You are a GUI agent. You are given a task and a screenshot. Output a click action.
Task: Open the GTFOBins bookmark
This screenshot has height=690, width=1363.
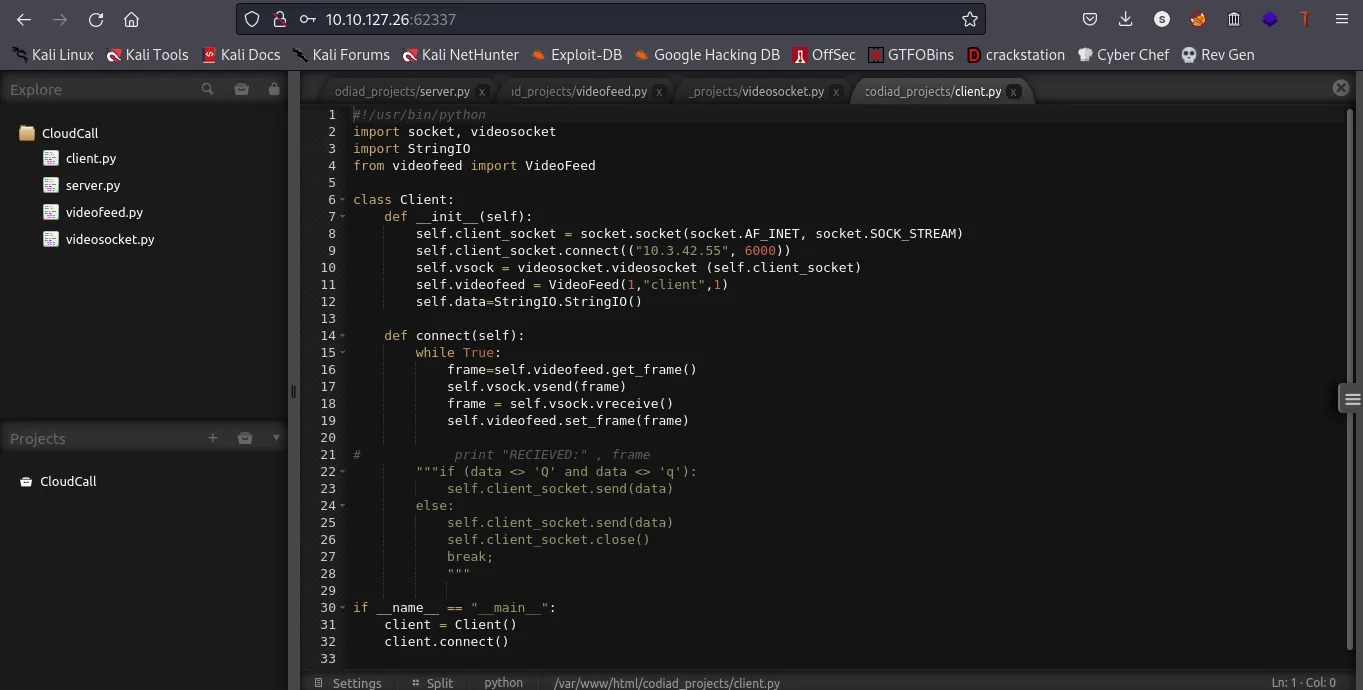[x=910, y=55]
